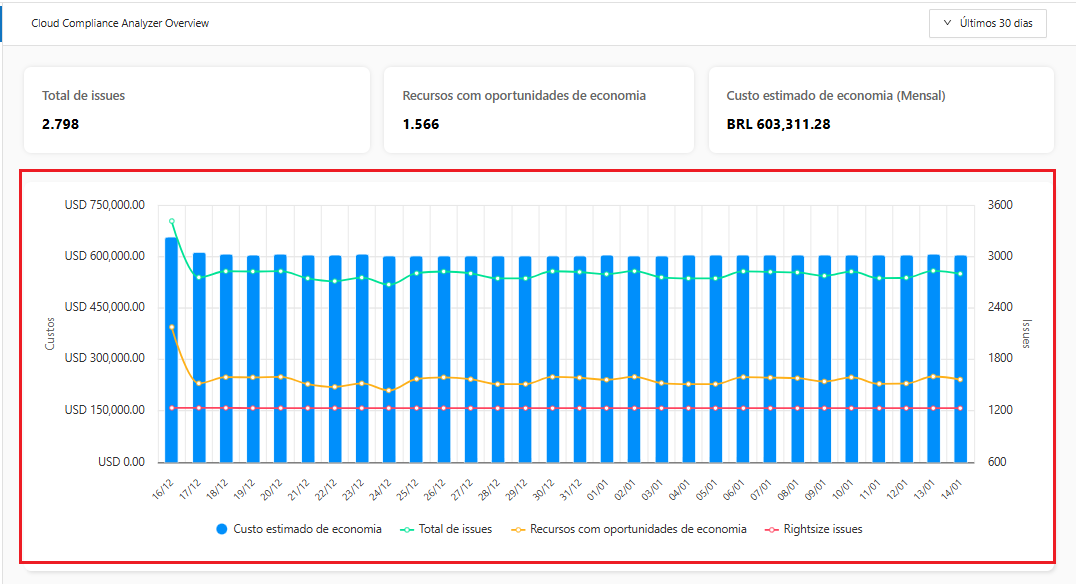
Task: Click the green data point at 24/12
Action: pos(389,285)
